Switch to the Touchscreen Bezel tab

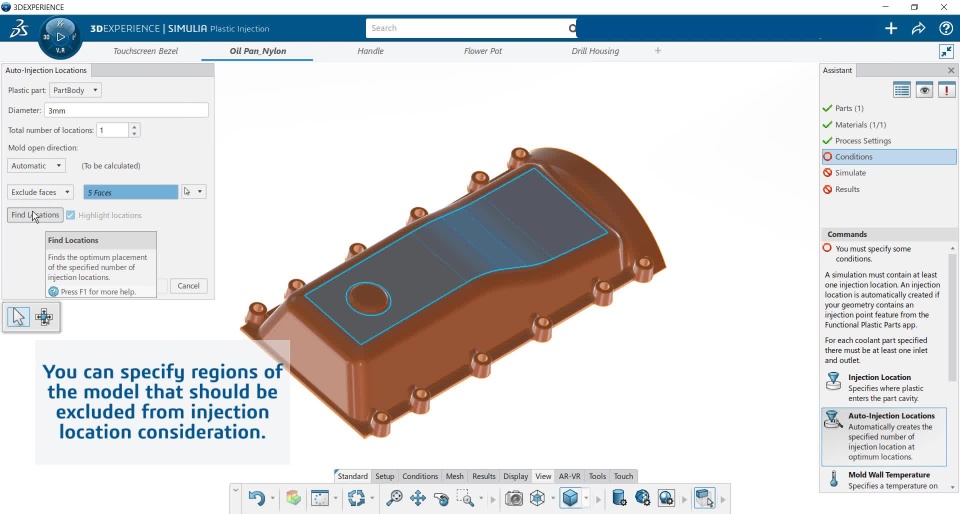pyautogui.click(x=146, y=51)
